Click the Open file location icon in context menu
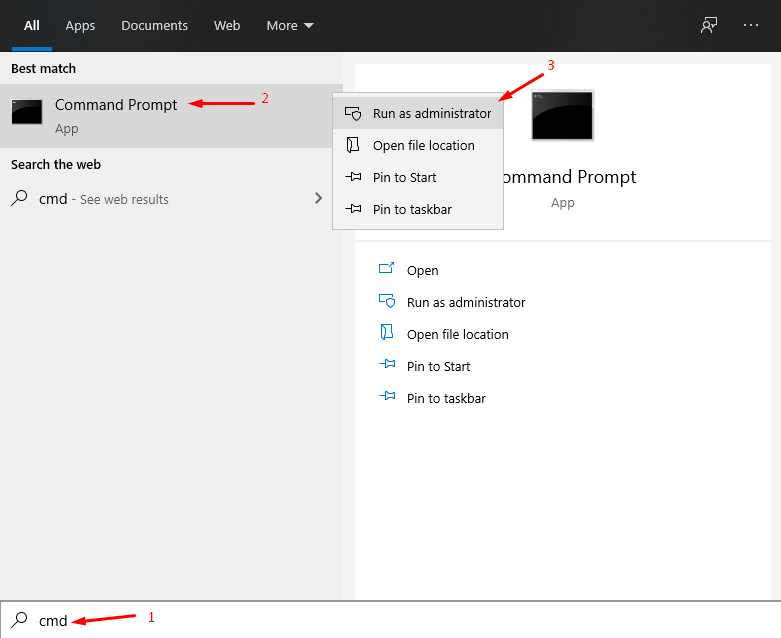Screen dimensions: 781x638 (x=353, y=145)
